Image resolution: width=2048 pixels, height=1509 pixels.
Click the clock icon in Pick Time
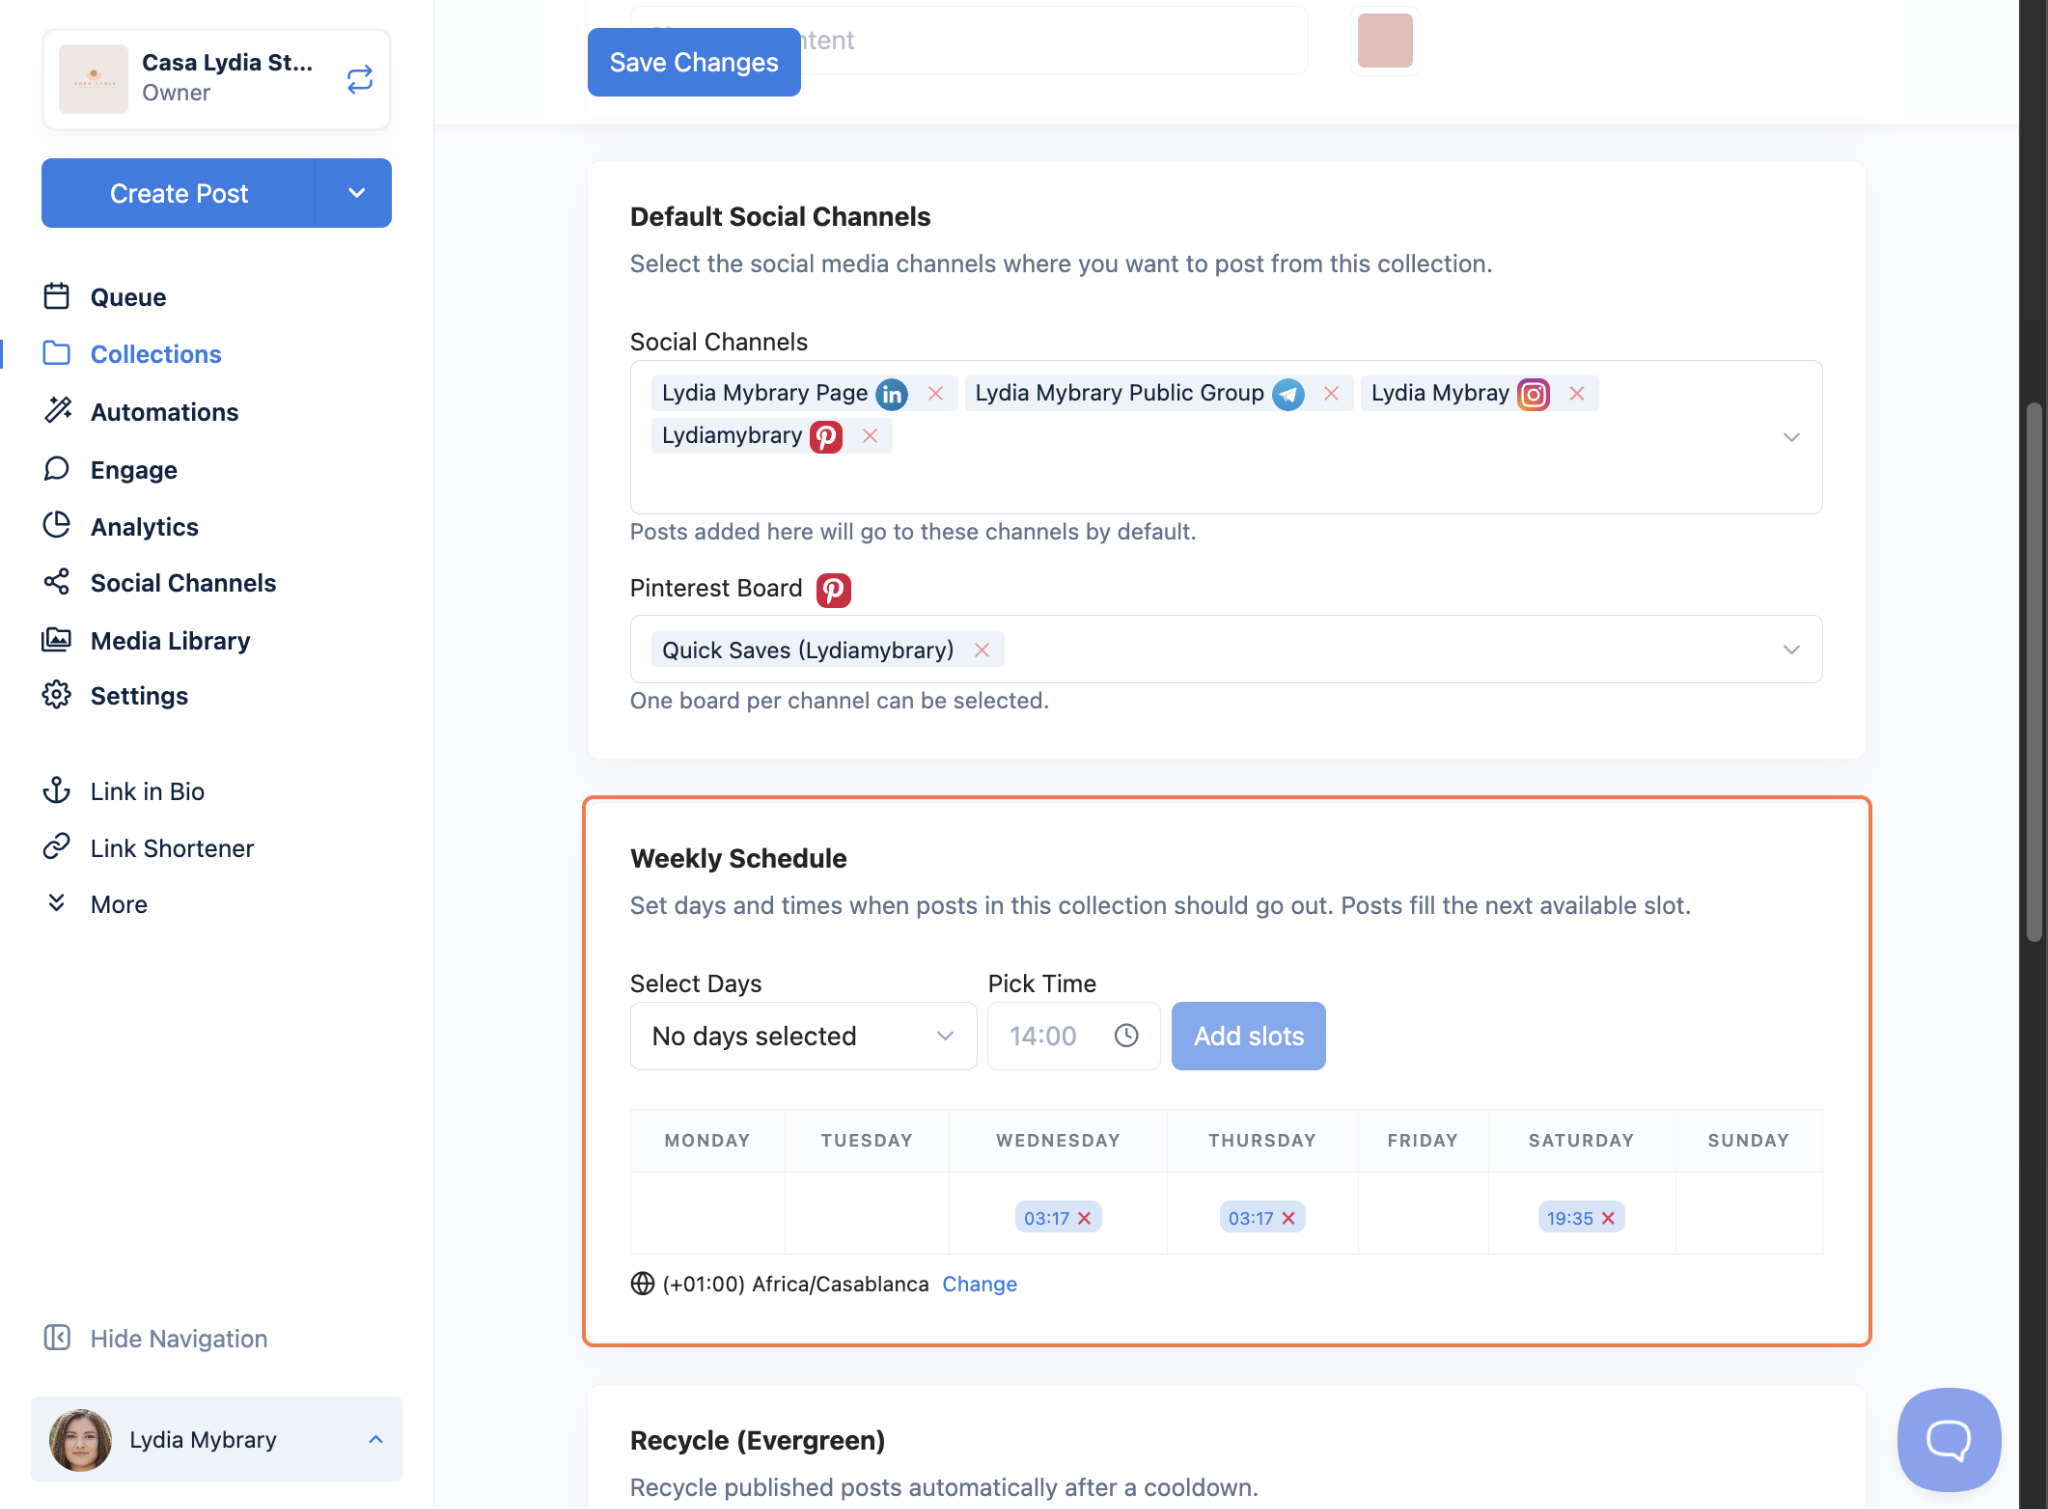[1126, 1036]
